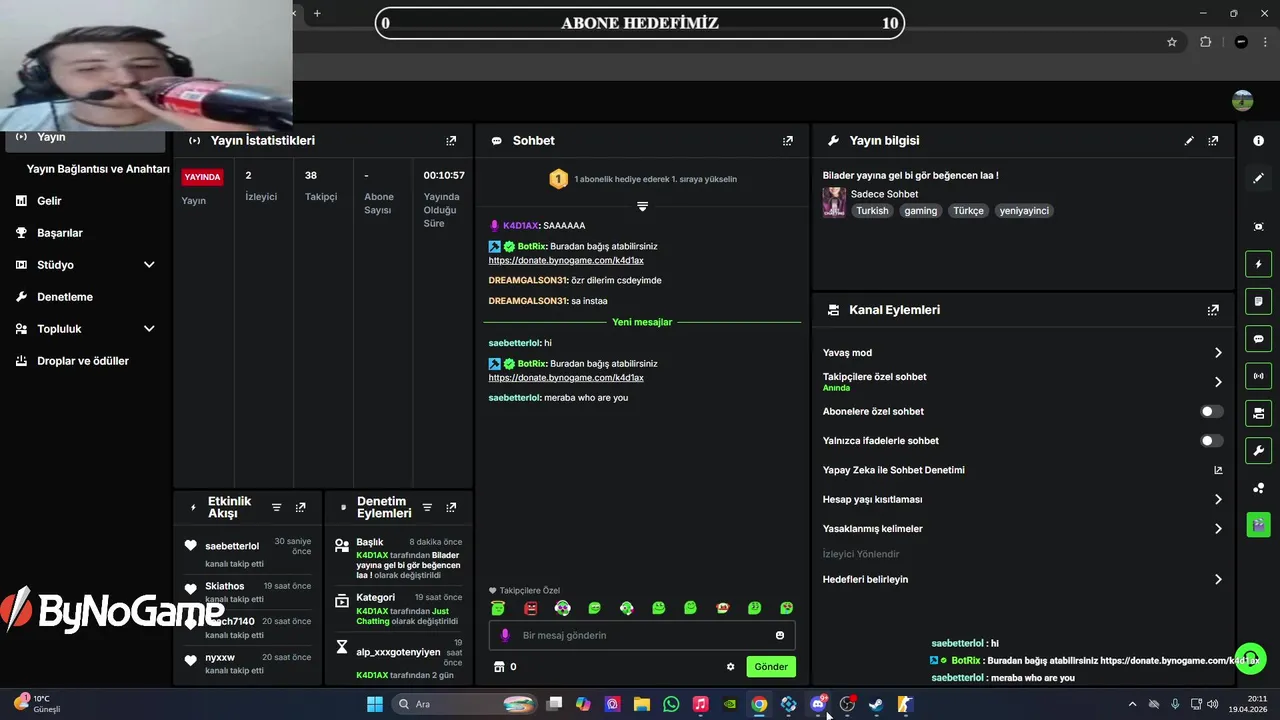Click the chat bubble icon in right sidebar
The image size is (1280, 720).
1258,339
